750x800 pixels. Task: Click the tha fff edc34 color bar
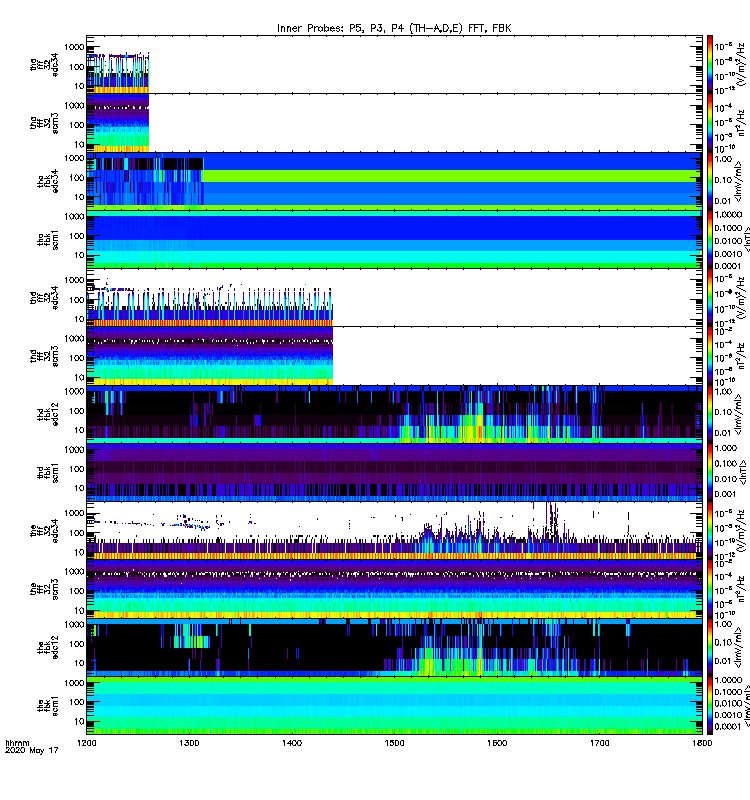click(709, 64)
